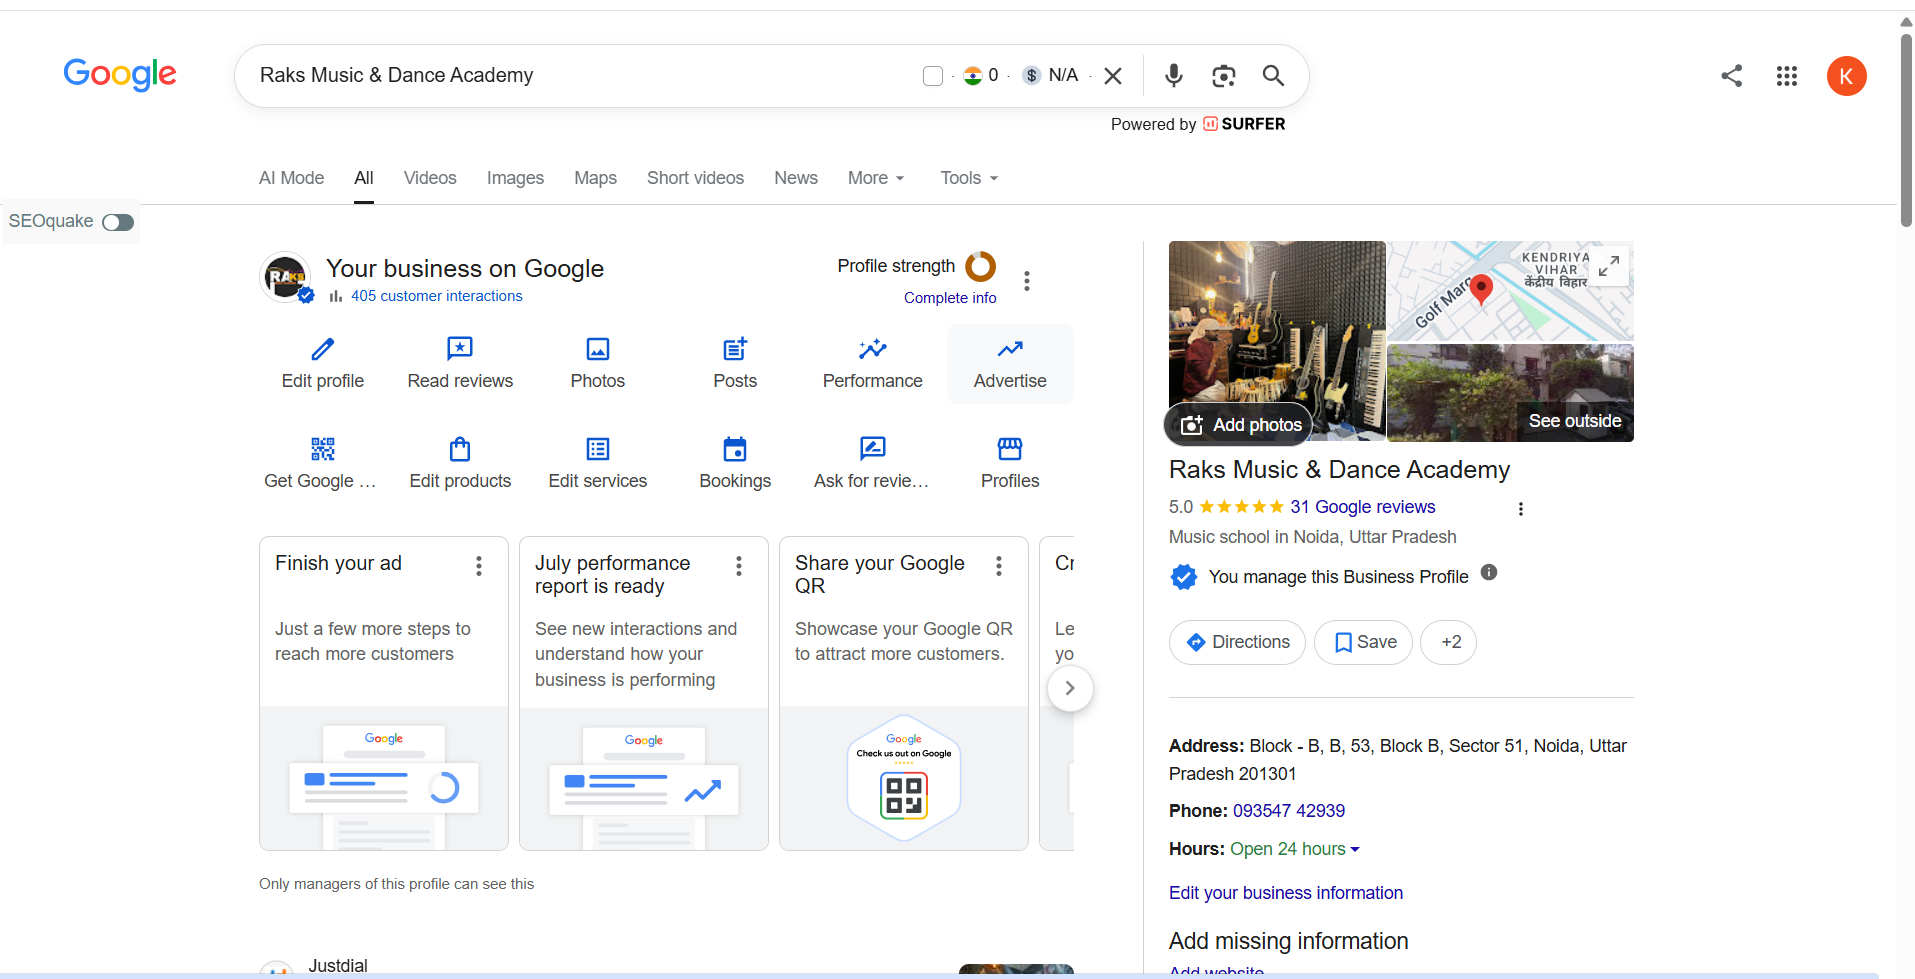Click the Edit products bag icon
The height and width of the screenshot is (979, 1915).
coord(460,449)
